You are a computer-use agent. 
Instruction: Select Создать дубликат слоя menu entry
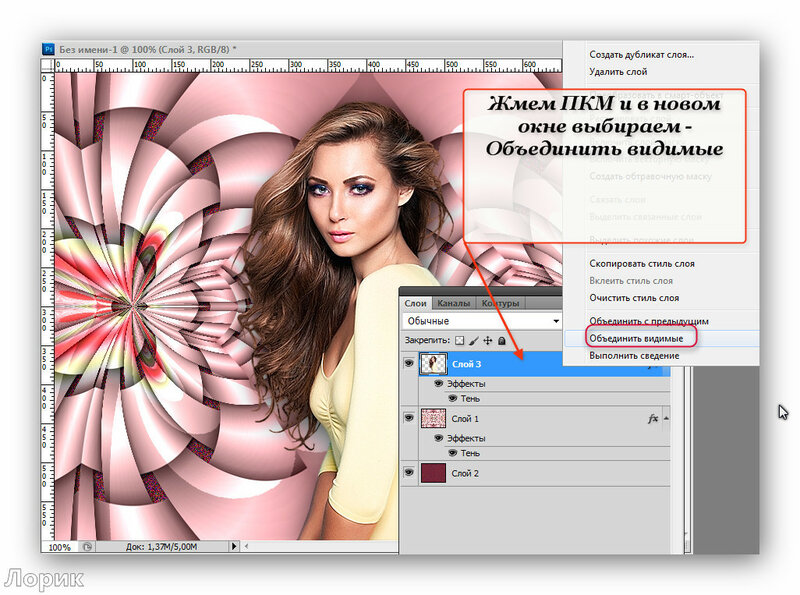pos(641,55)
